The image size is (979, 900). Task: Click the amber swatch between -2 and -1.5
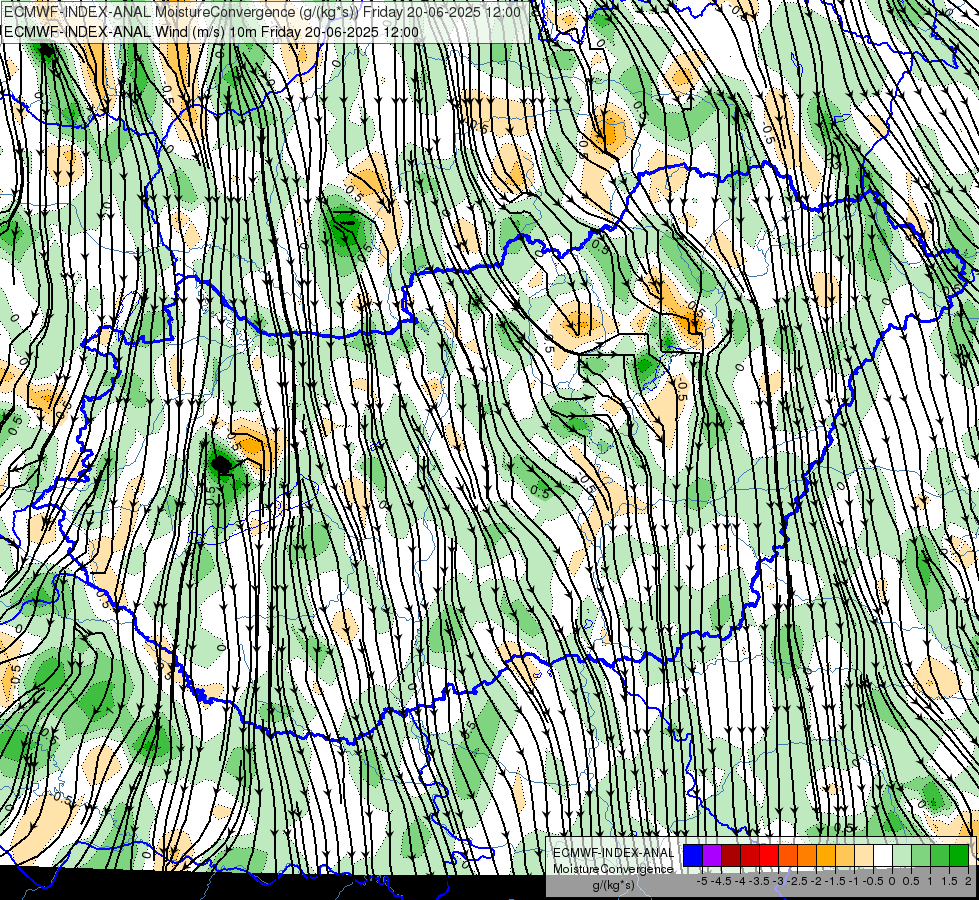pos(826,856)
